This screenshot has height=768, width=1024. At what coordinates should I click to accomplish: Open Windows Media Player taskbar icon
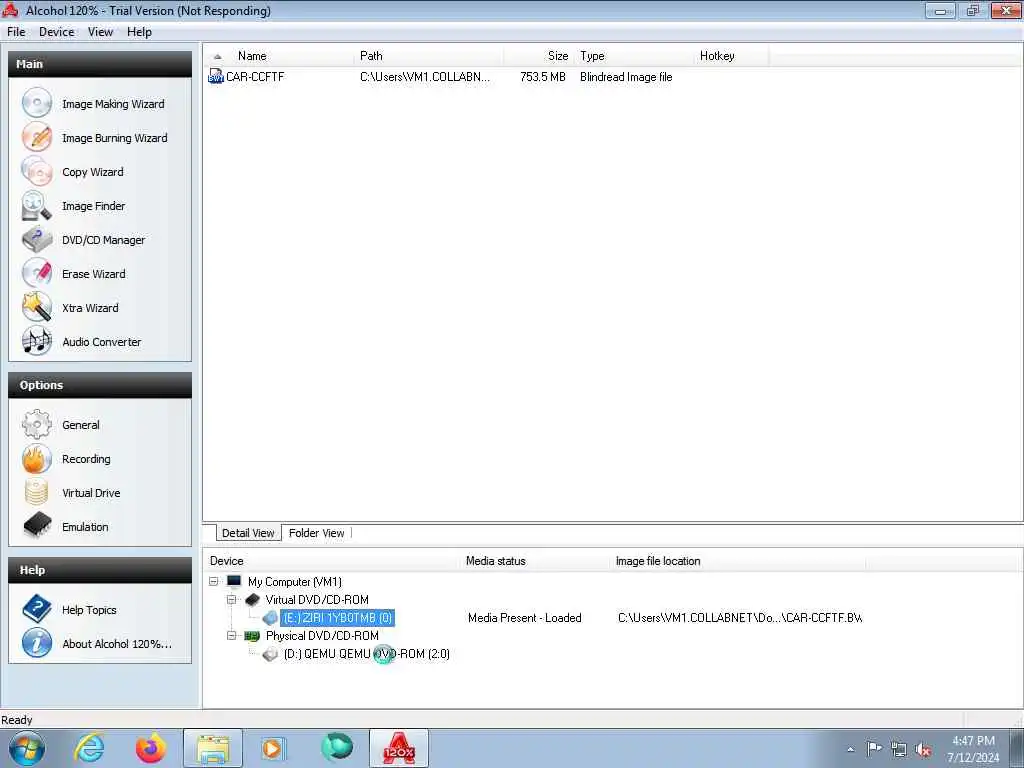(273, 748)
